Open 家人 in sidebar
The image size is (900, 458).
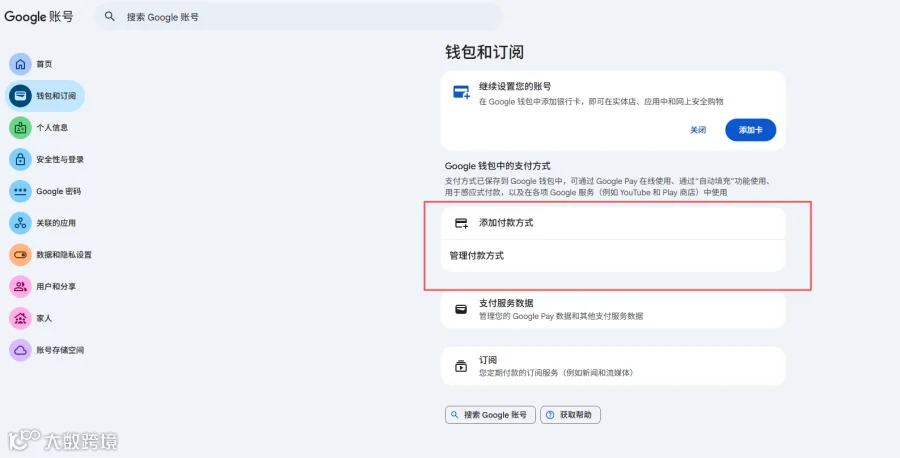[x=44, y=318]
